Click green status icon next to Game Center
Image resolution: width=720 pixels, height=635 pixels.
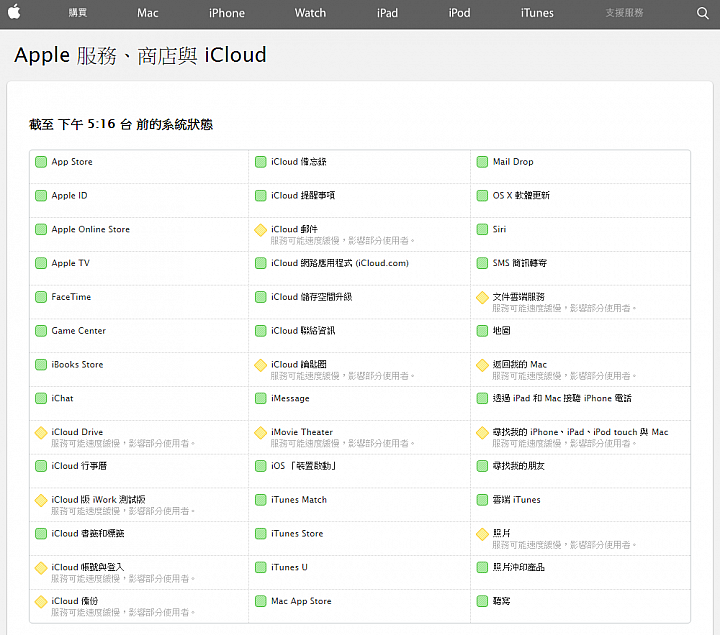41,331
